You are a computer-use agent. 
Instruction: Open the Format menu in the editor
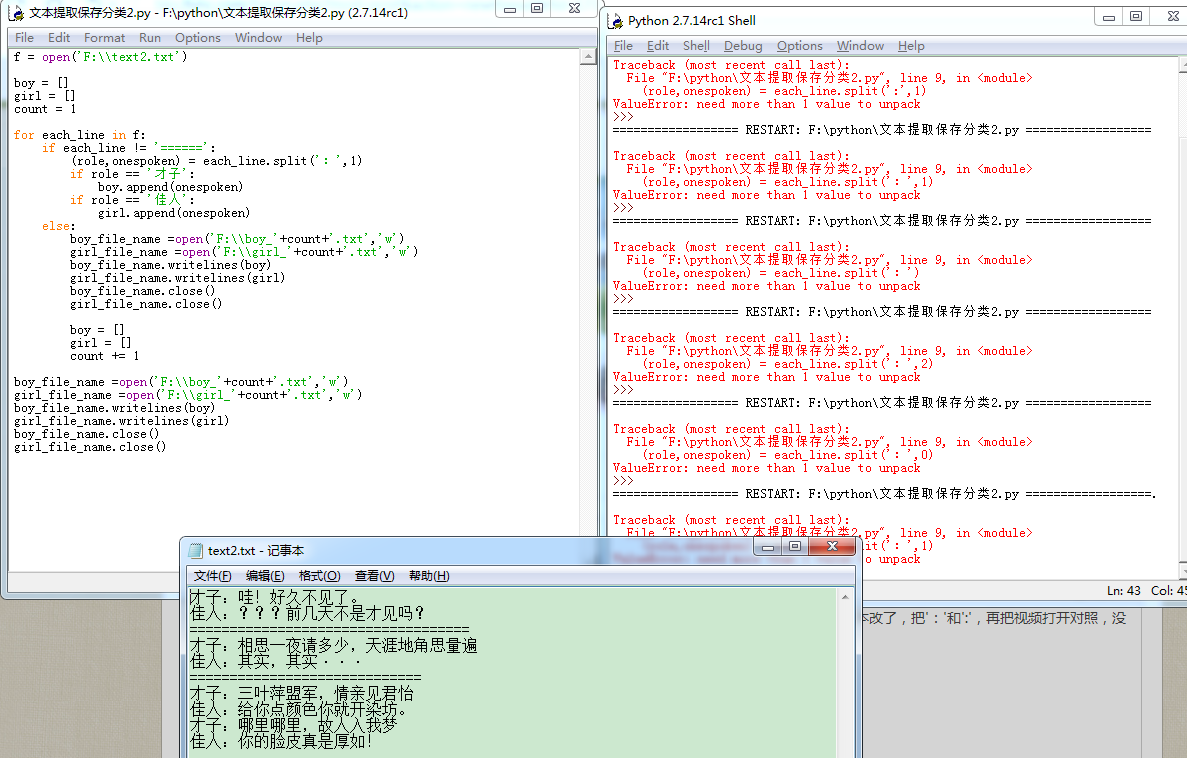tap(105, 38)
